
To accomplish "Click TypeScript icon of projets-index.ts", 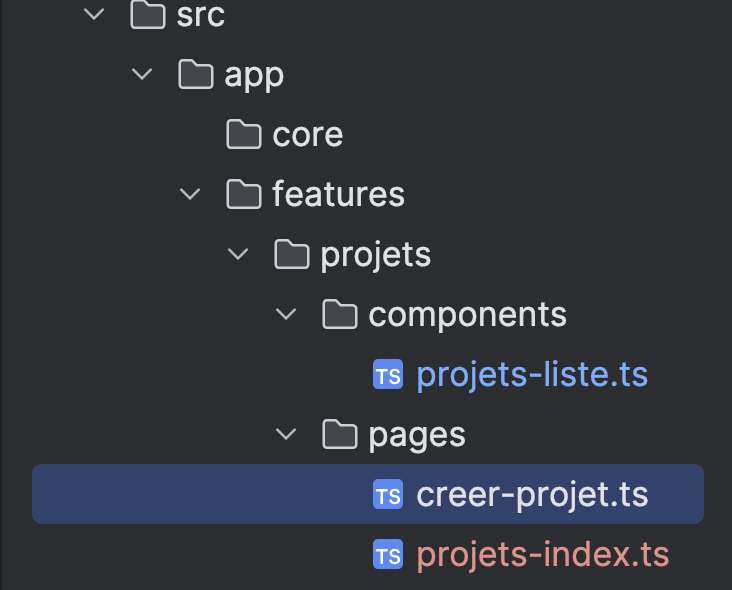I will [388, 554].
